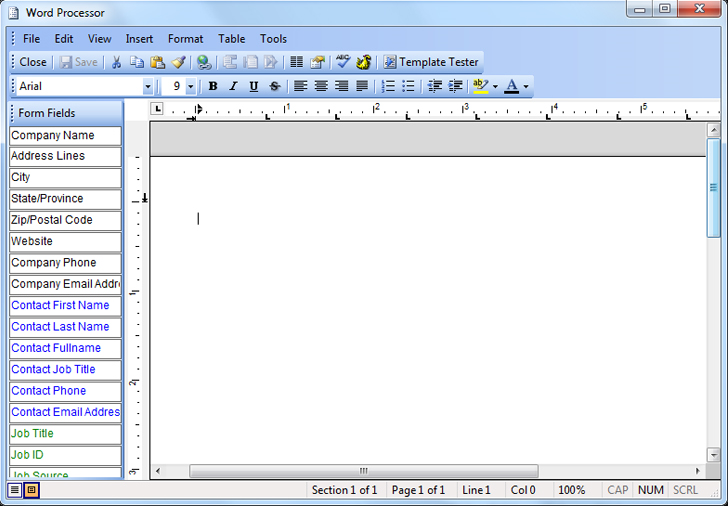The width and height of the screenshot is (728, 506).
Task: Click inside the document page body
Action: pos(427,310)
